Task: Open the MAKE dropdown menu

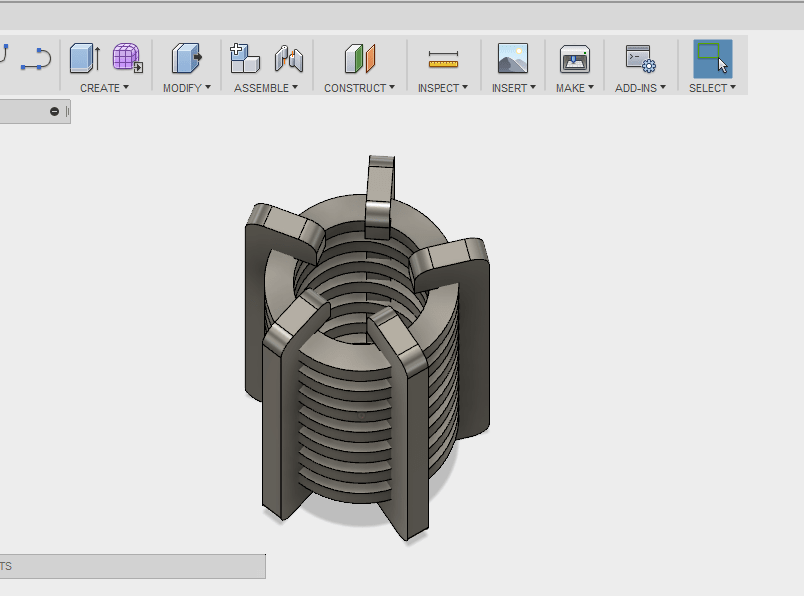Action: pyautogui.click(x=575, y=88)
